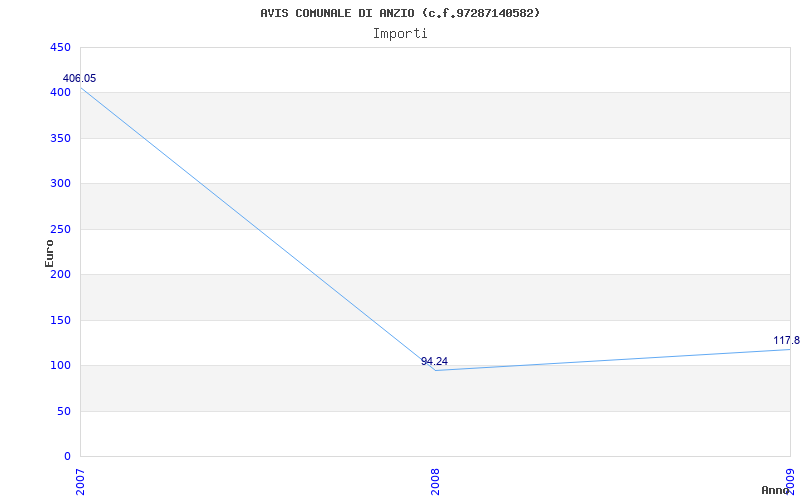Click the 450 y-axis tick label
Viewport: 800px width, 500px height.
pos(60,47)
